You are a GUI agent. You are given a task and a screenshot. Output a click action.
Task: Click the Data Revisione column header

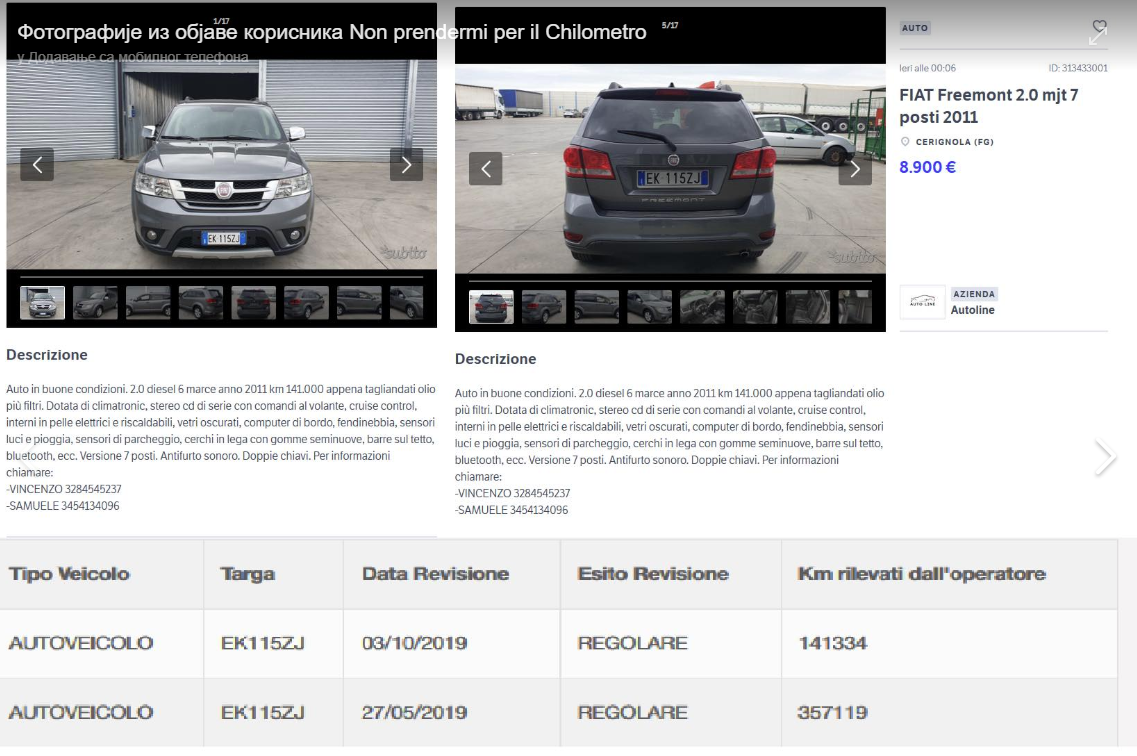(435, 574)
